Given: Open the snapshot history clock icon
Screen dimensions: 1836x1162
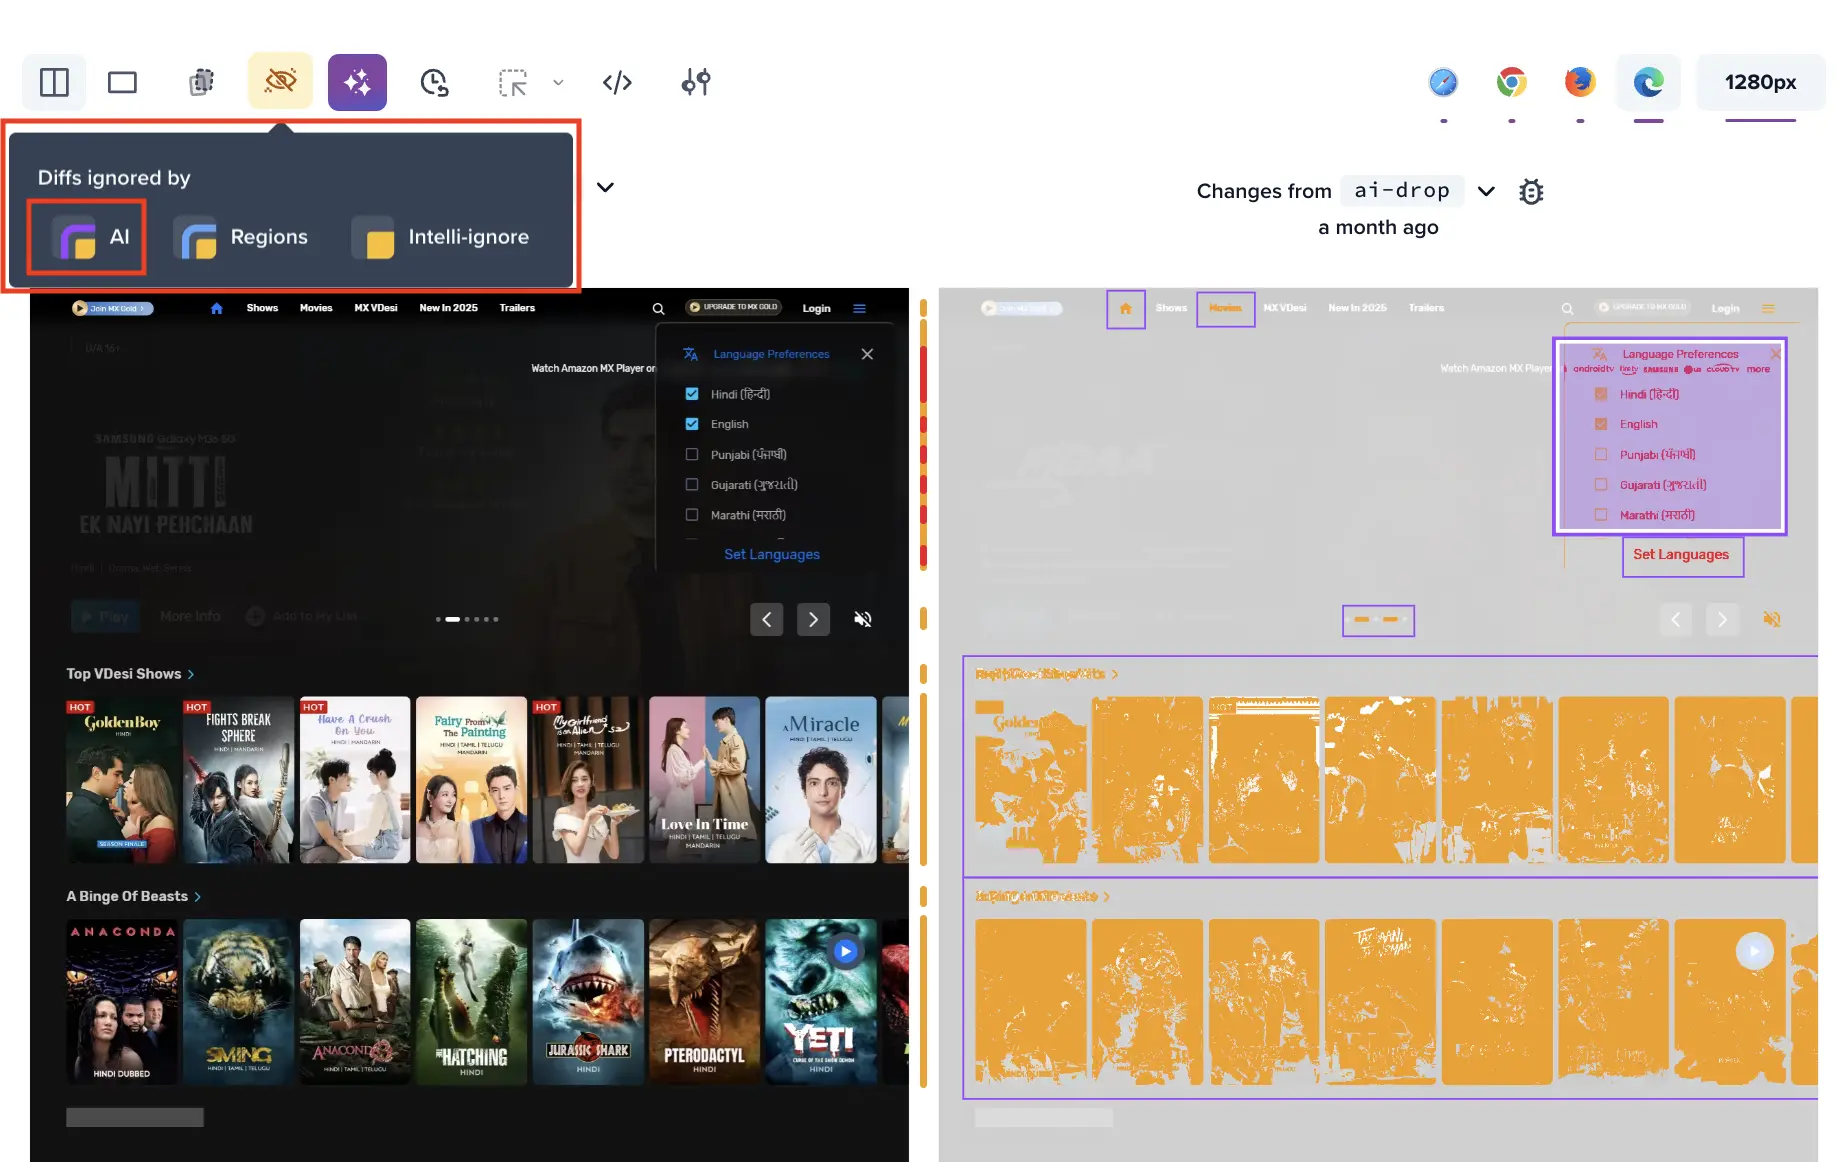Looking at the screenshot, I should [434, 82].
